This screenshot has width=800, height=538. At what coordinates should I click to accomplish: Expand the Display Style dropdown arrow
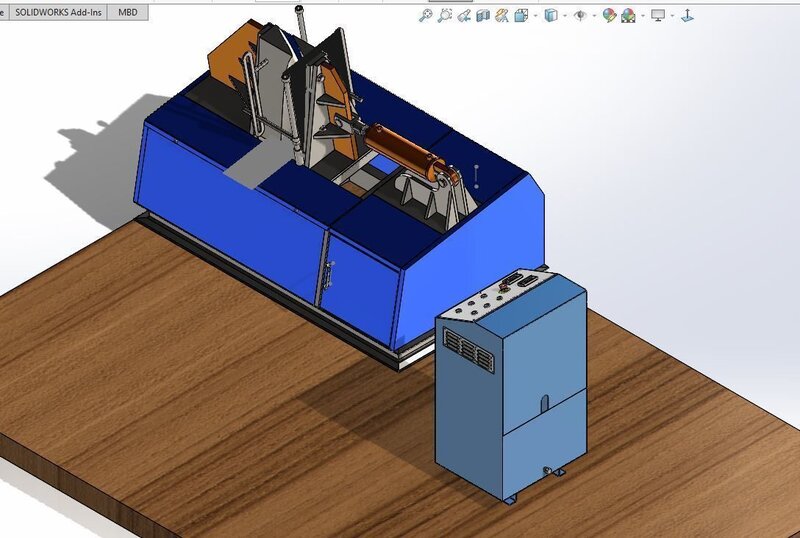tap(564, 16)
